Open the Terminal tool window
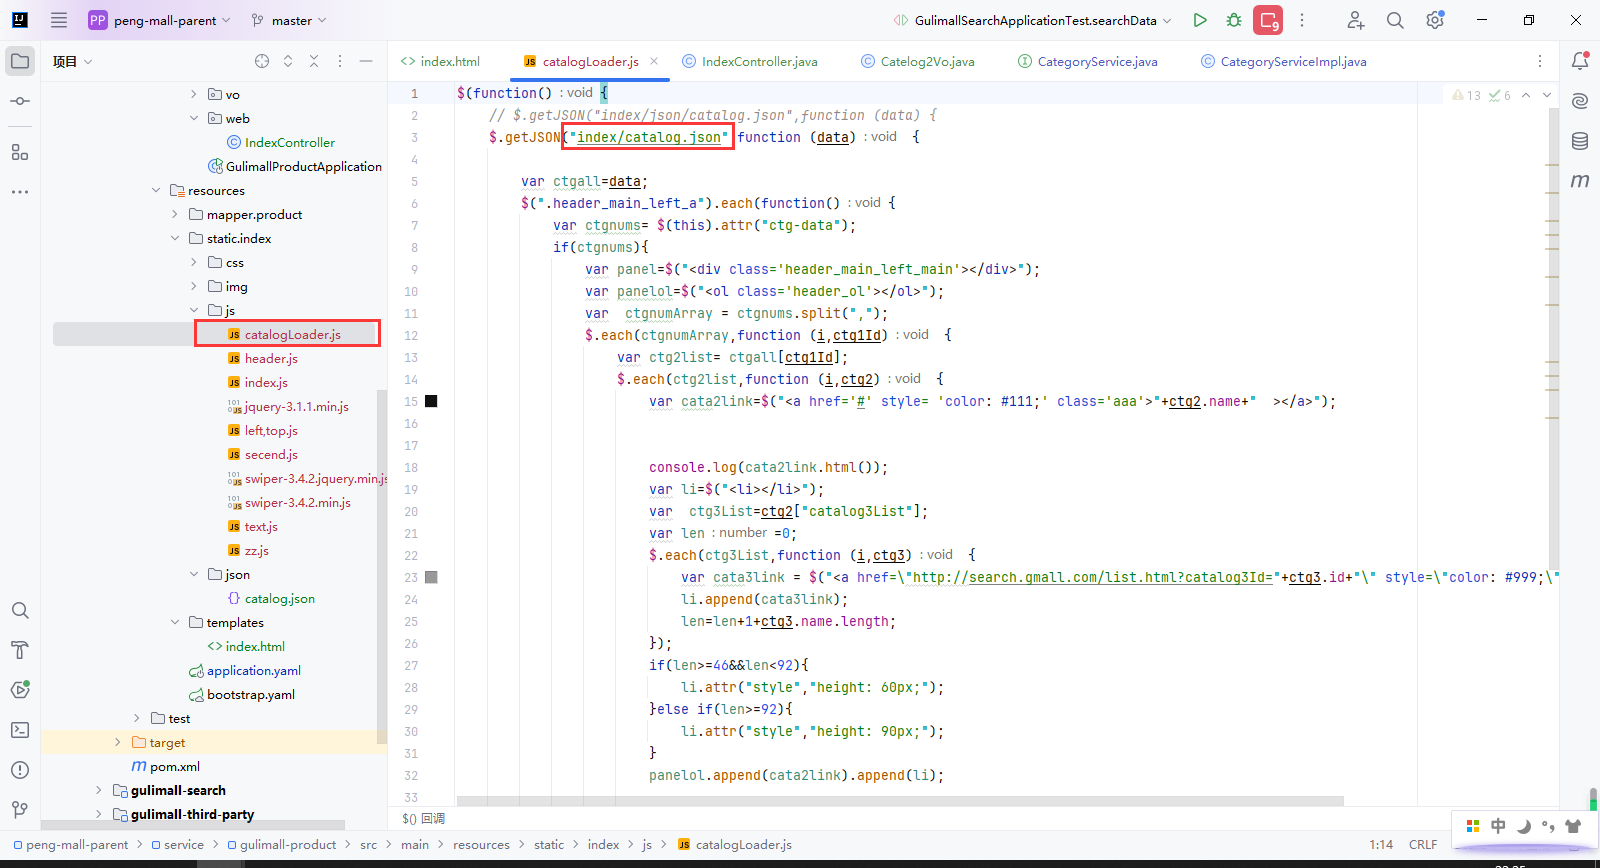The image size is (1600, 868). tap(20, 730)
